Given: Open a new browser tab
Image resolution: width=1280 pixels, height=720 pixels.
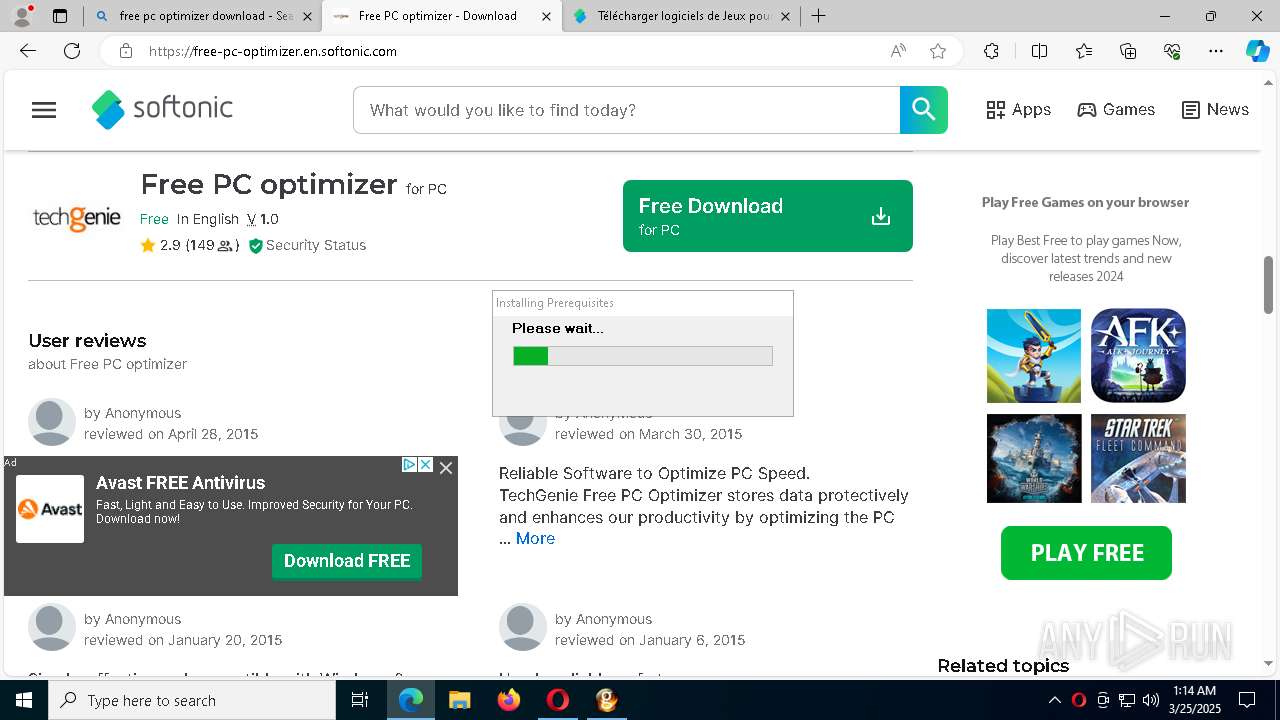Looking at the screenshot, I should point(818,16).
